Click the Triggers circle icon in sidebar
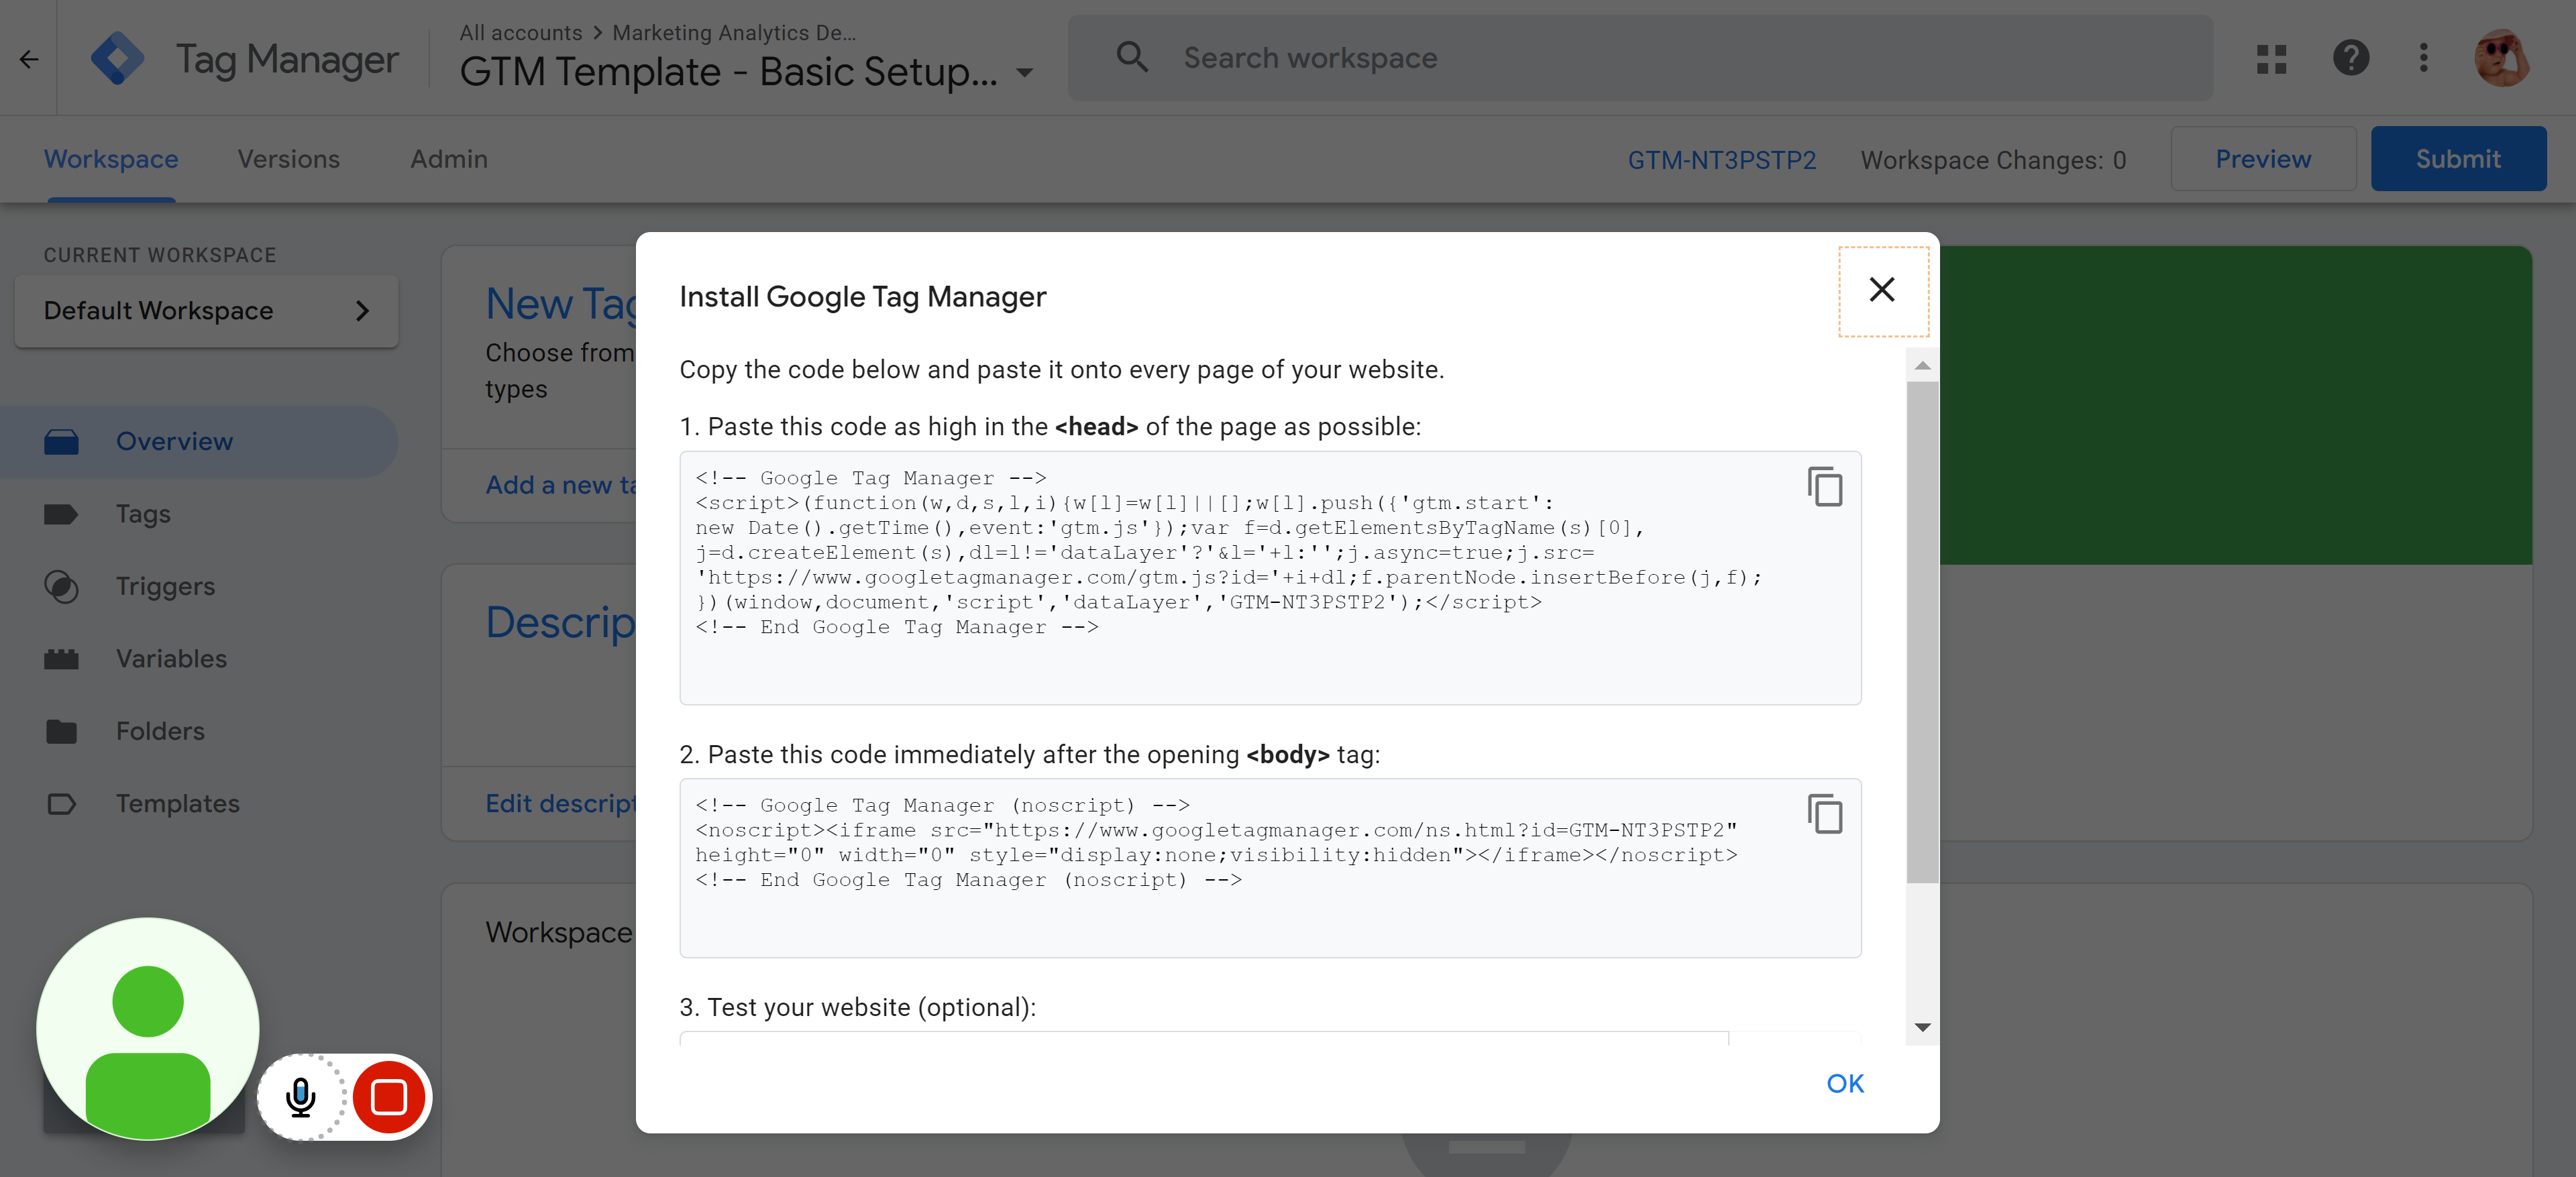Screen dimensions: 2576x1177 [x=61, y=586]
